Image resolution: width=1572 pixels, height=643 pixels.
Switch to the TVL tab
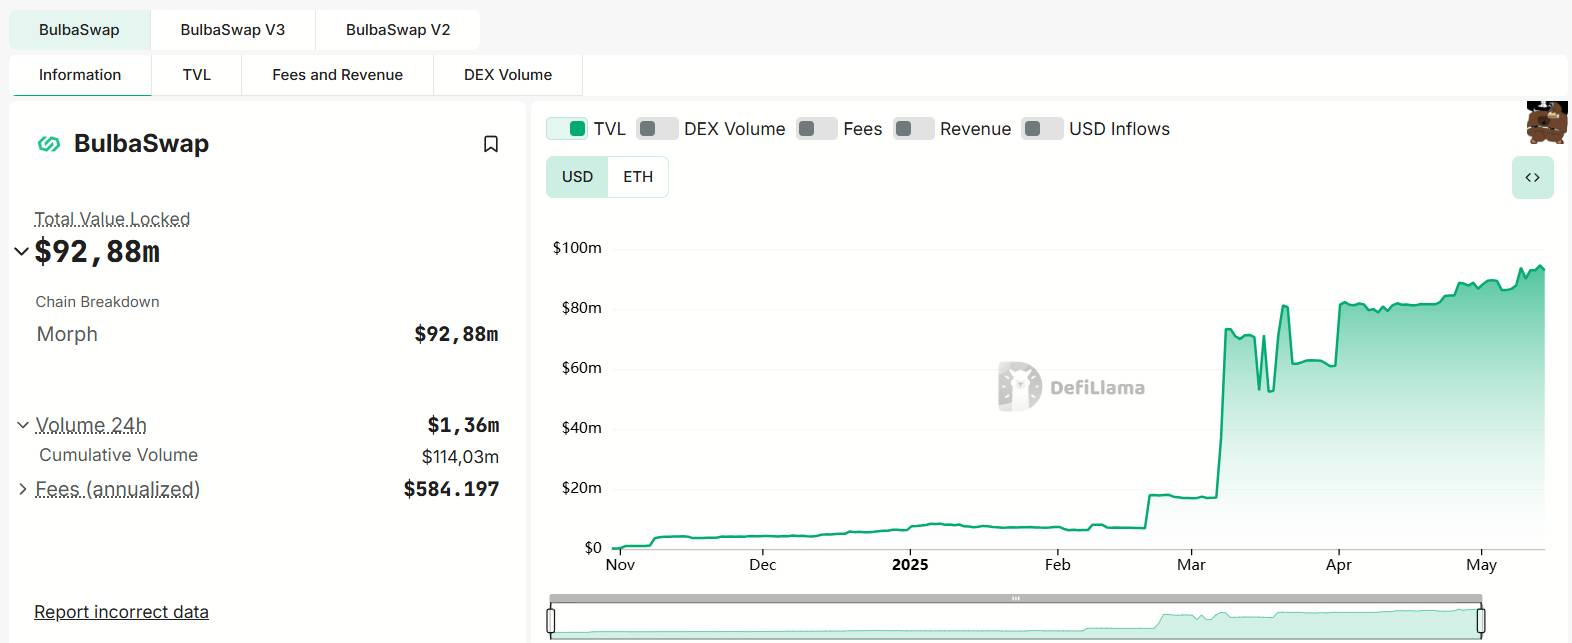coord(197,75)
